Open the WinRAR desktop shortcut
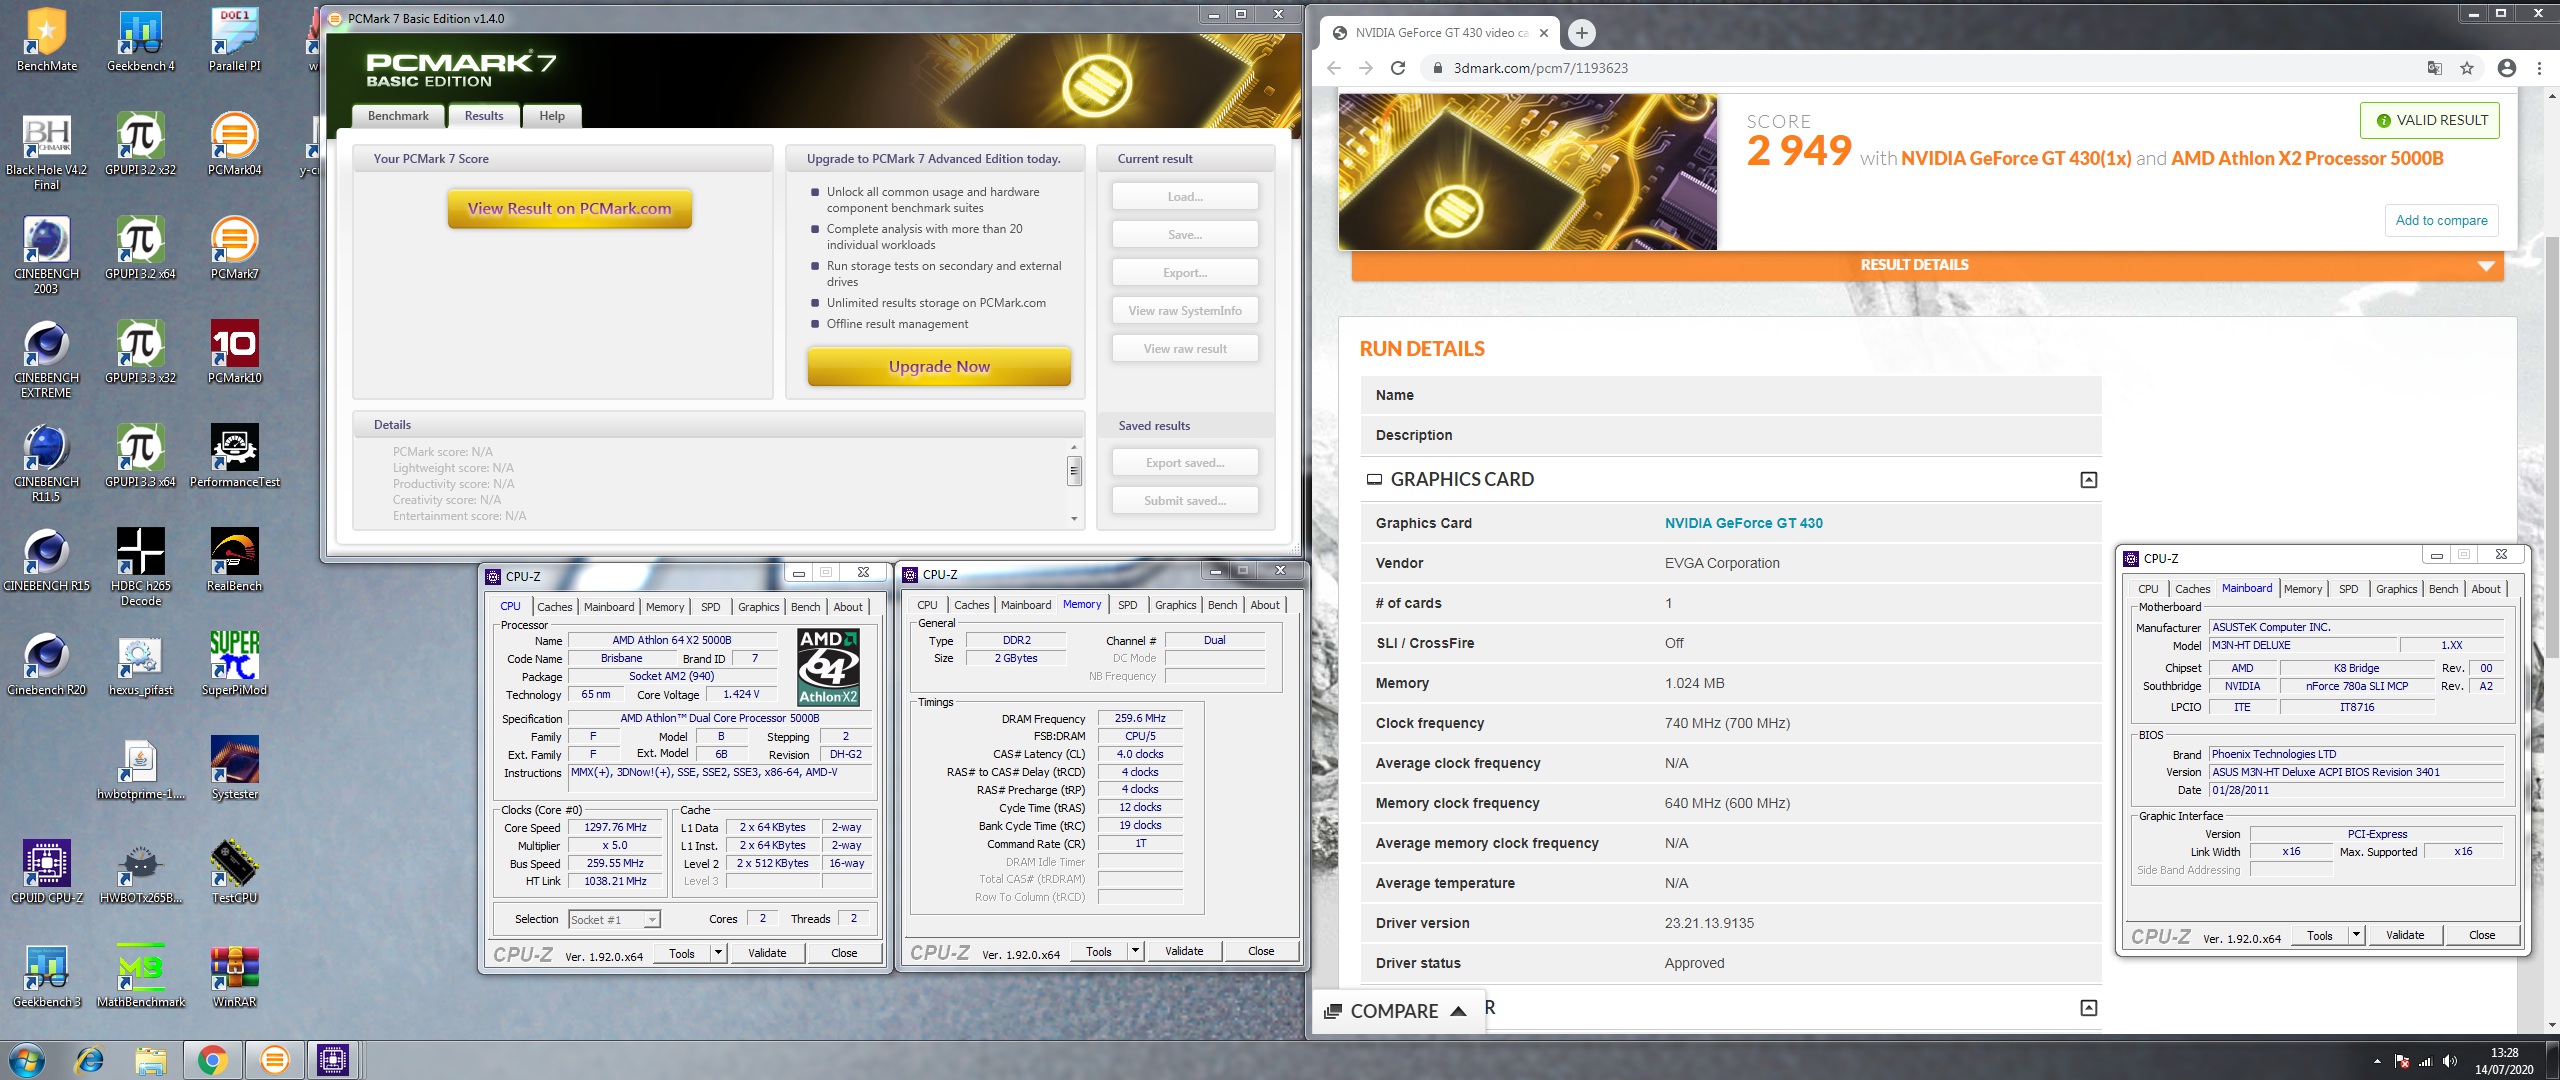The image size is (2560, 1080). (235, 976)
